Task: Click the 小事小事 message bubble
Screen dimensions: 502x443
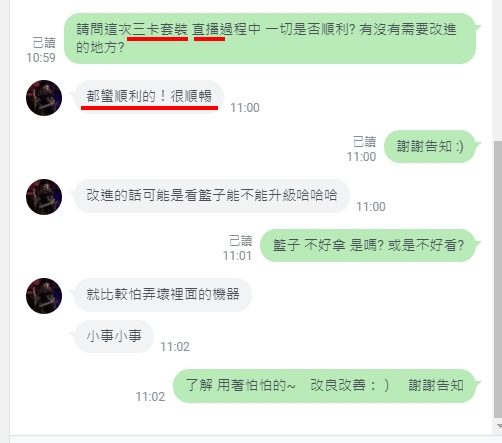Action: click(x=114, y=336)
